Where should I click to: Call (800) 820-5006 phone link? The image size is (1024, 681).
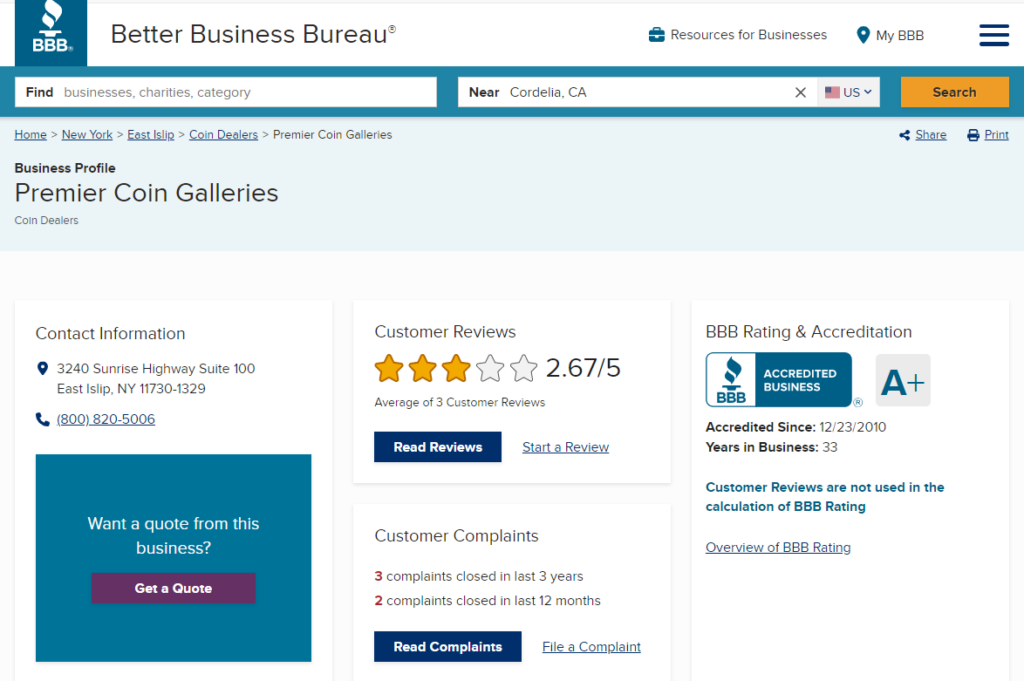point(106,419)
